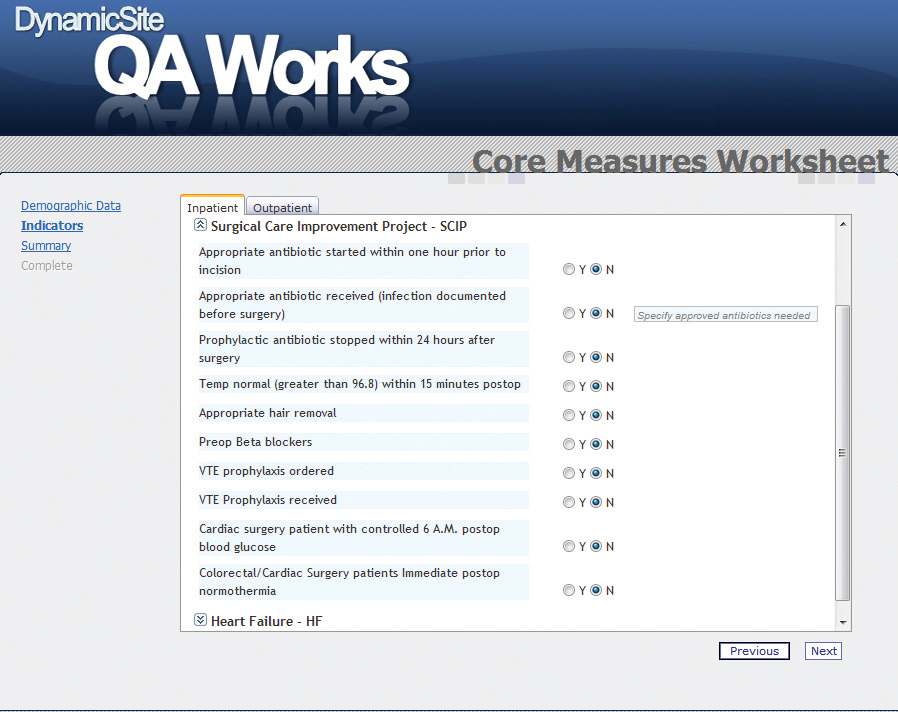Mark Y for VTE Prophylaxis received
The width and height of the screenshot is (898, 712).
(569, 502)
